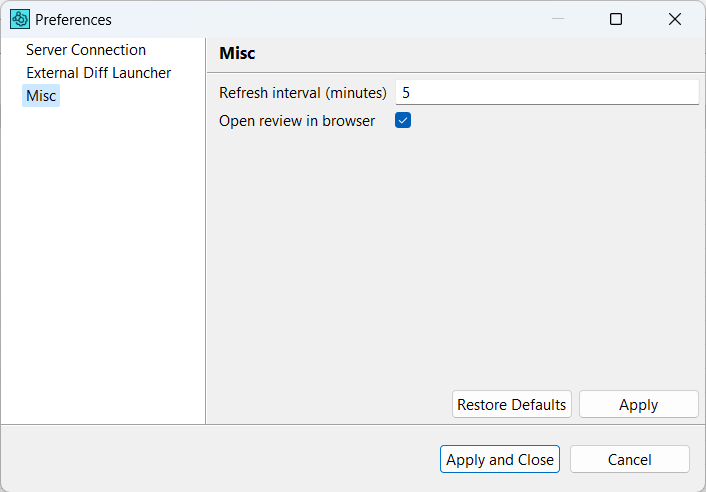Click the Preferences title text

74,20
